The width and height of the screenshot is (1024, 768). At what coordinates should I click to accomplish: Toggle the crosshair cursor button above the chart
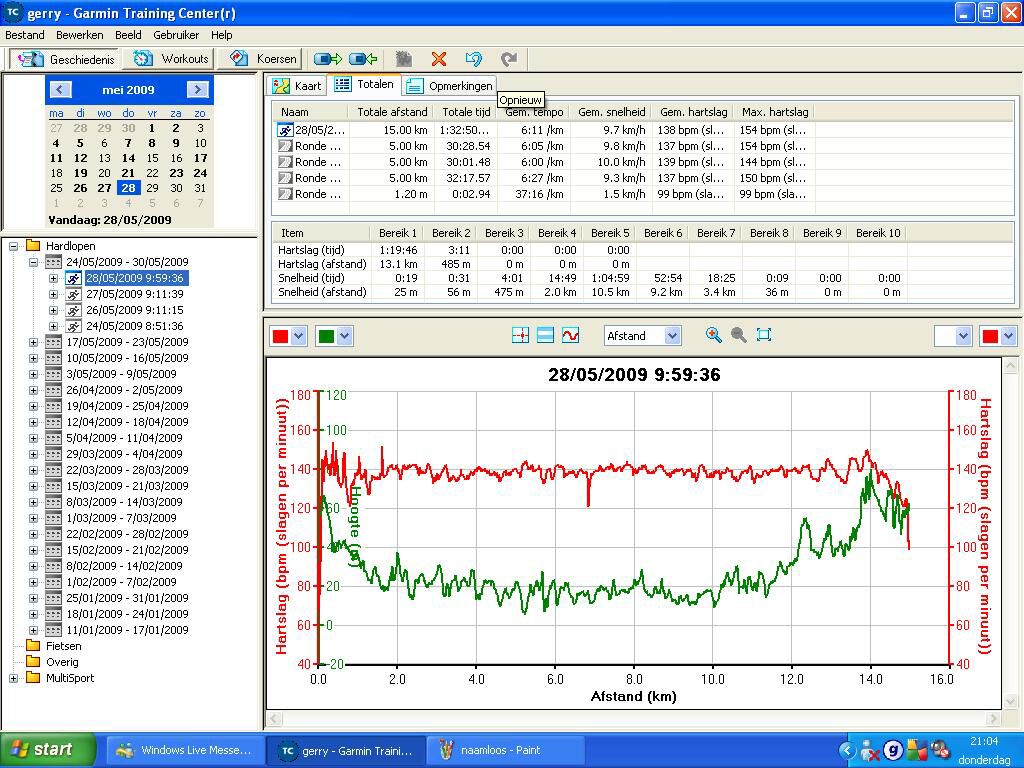[x=520, y=336]
